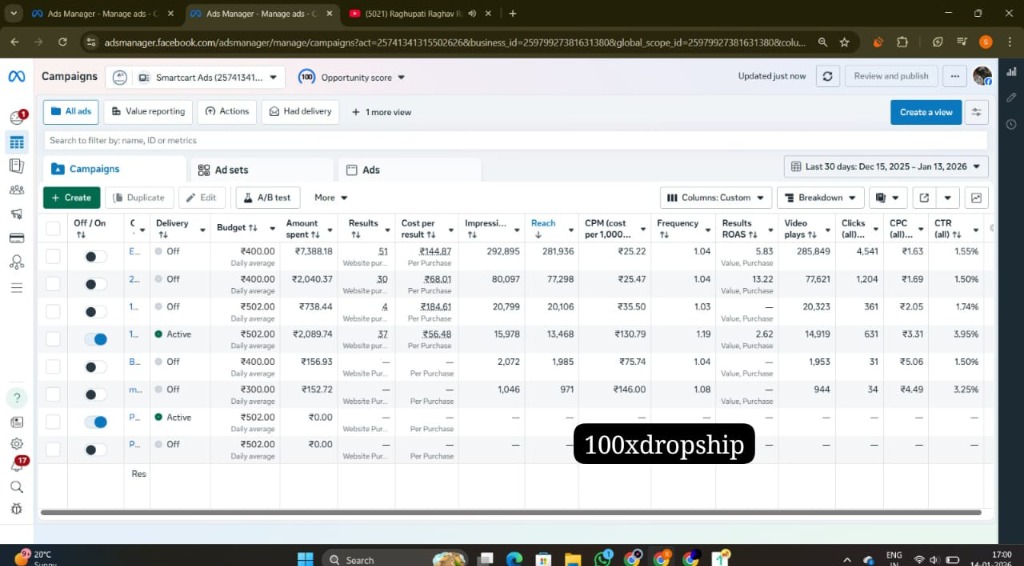
Task: Open the bug report icon in sidebar
Action: click(16, 509)
